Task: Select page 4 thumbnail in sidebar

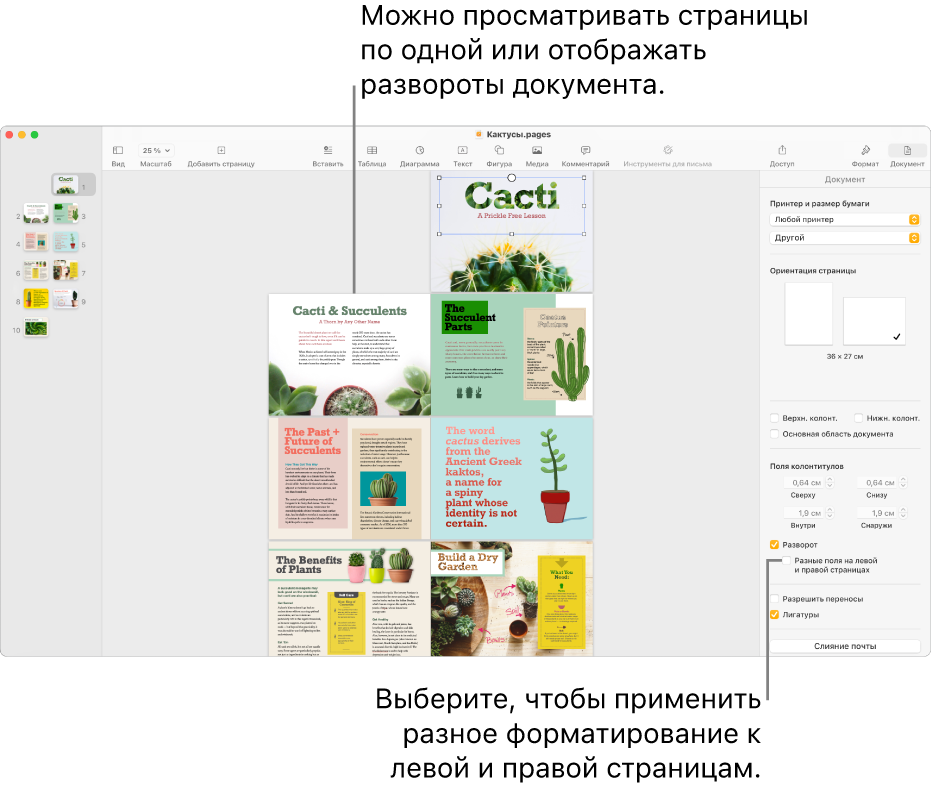Action: (36, 242)
